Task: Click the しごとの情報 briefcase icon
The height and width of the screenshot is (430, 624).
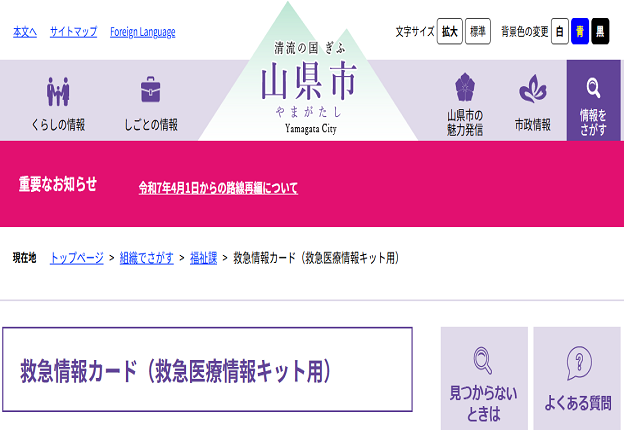Action: coord(150,91)
